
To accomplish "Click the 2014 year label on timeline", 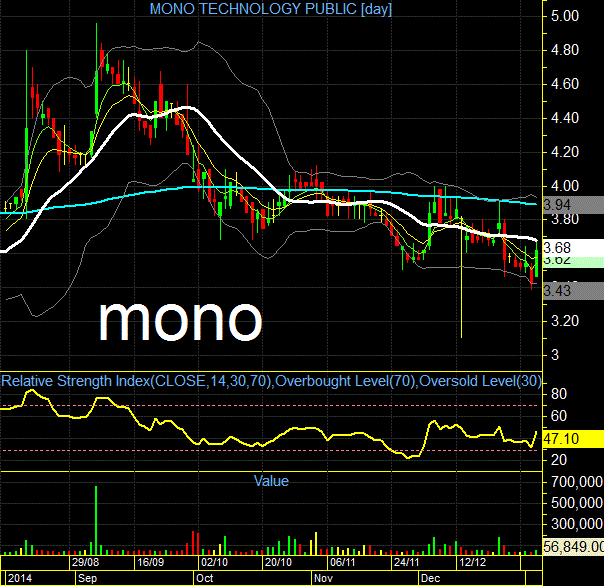I will 20,578.
